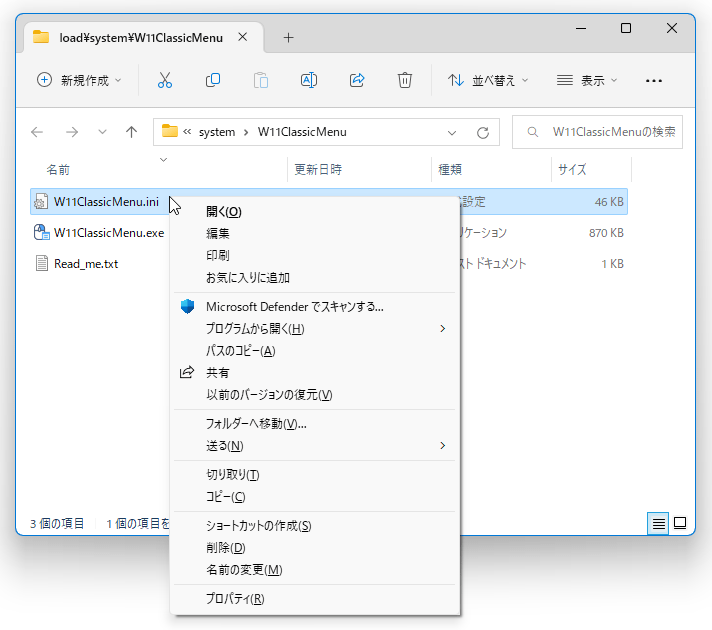This screenshot has width=712, height=630.
Task: Scan with Microsoft Defender
Action: click(314, 307)
